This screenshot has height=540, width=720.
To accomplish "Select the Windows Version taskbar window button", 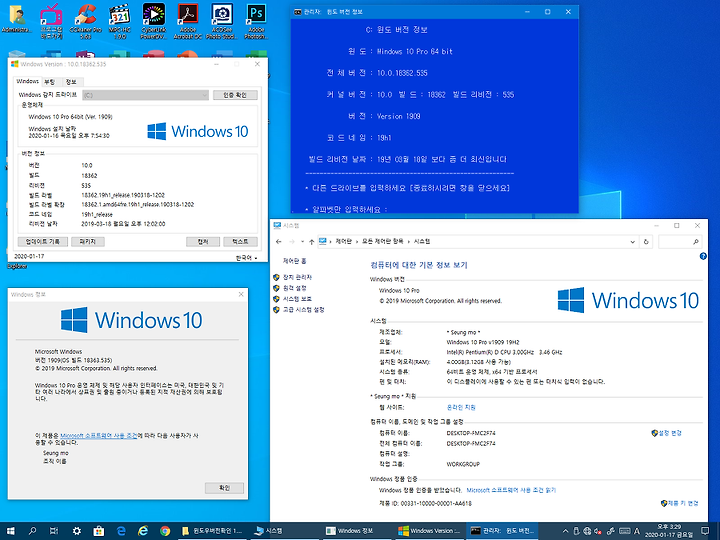I will 431,531.
